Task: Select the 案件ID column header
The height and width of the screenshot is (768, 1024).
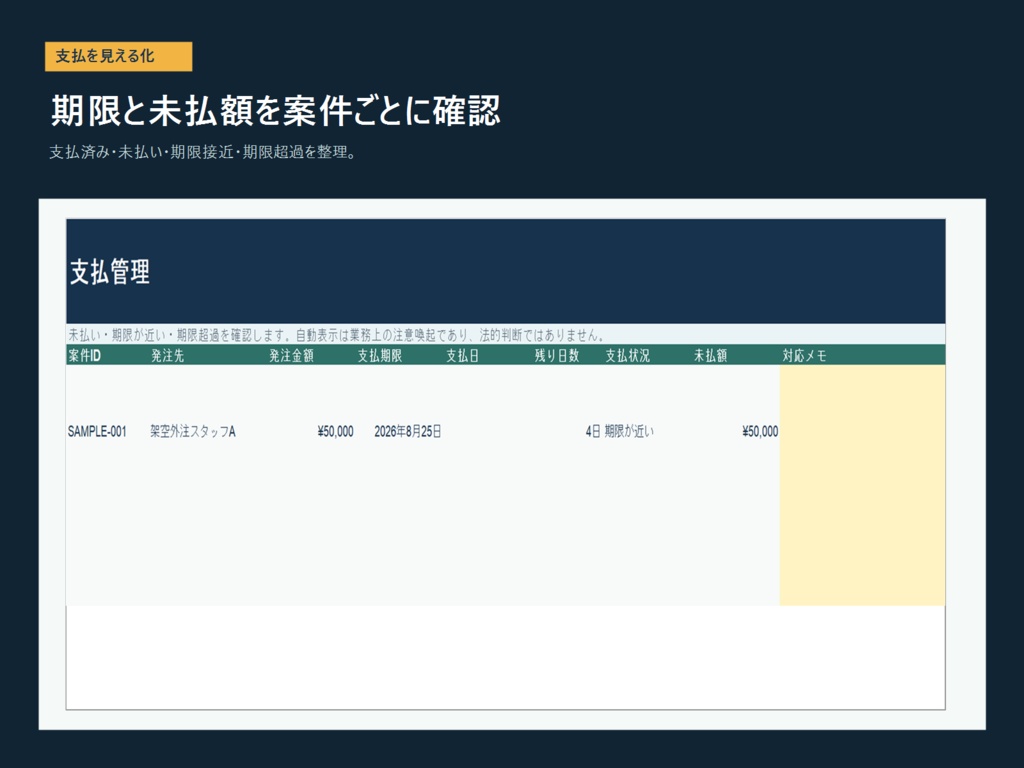Action: (x=84, y=355)
